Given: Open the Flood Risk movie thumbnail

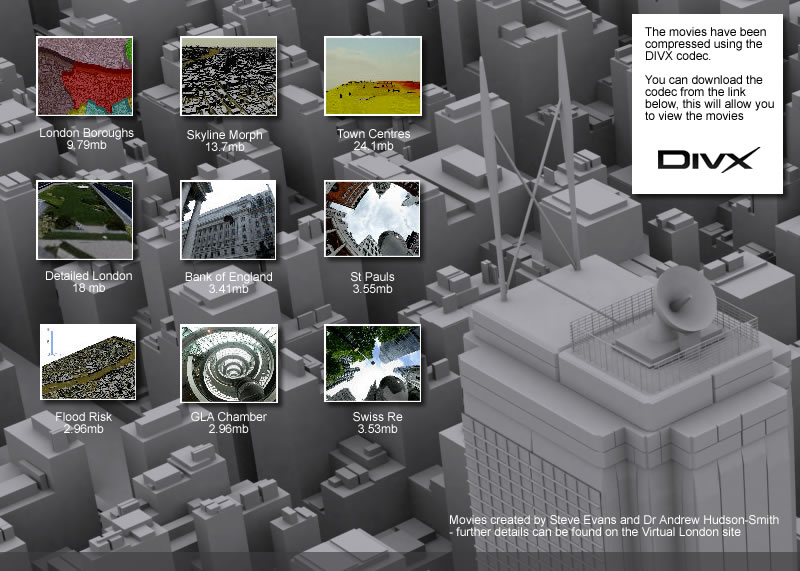Looking at the screenshot, I should pos(88,362).
